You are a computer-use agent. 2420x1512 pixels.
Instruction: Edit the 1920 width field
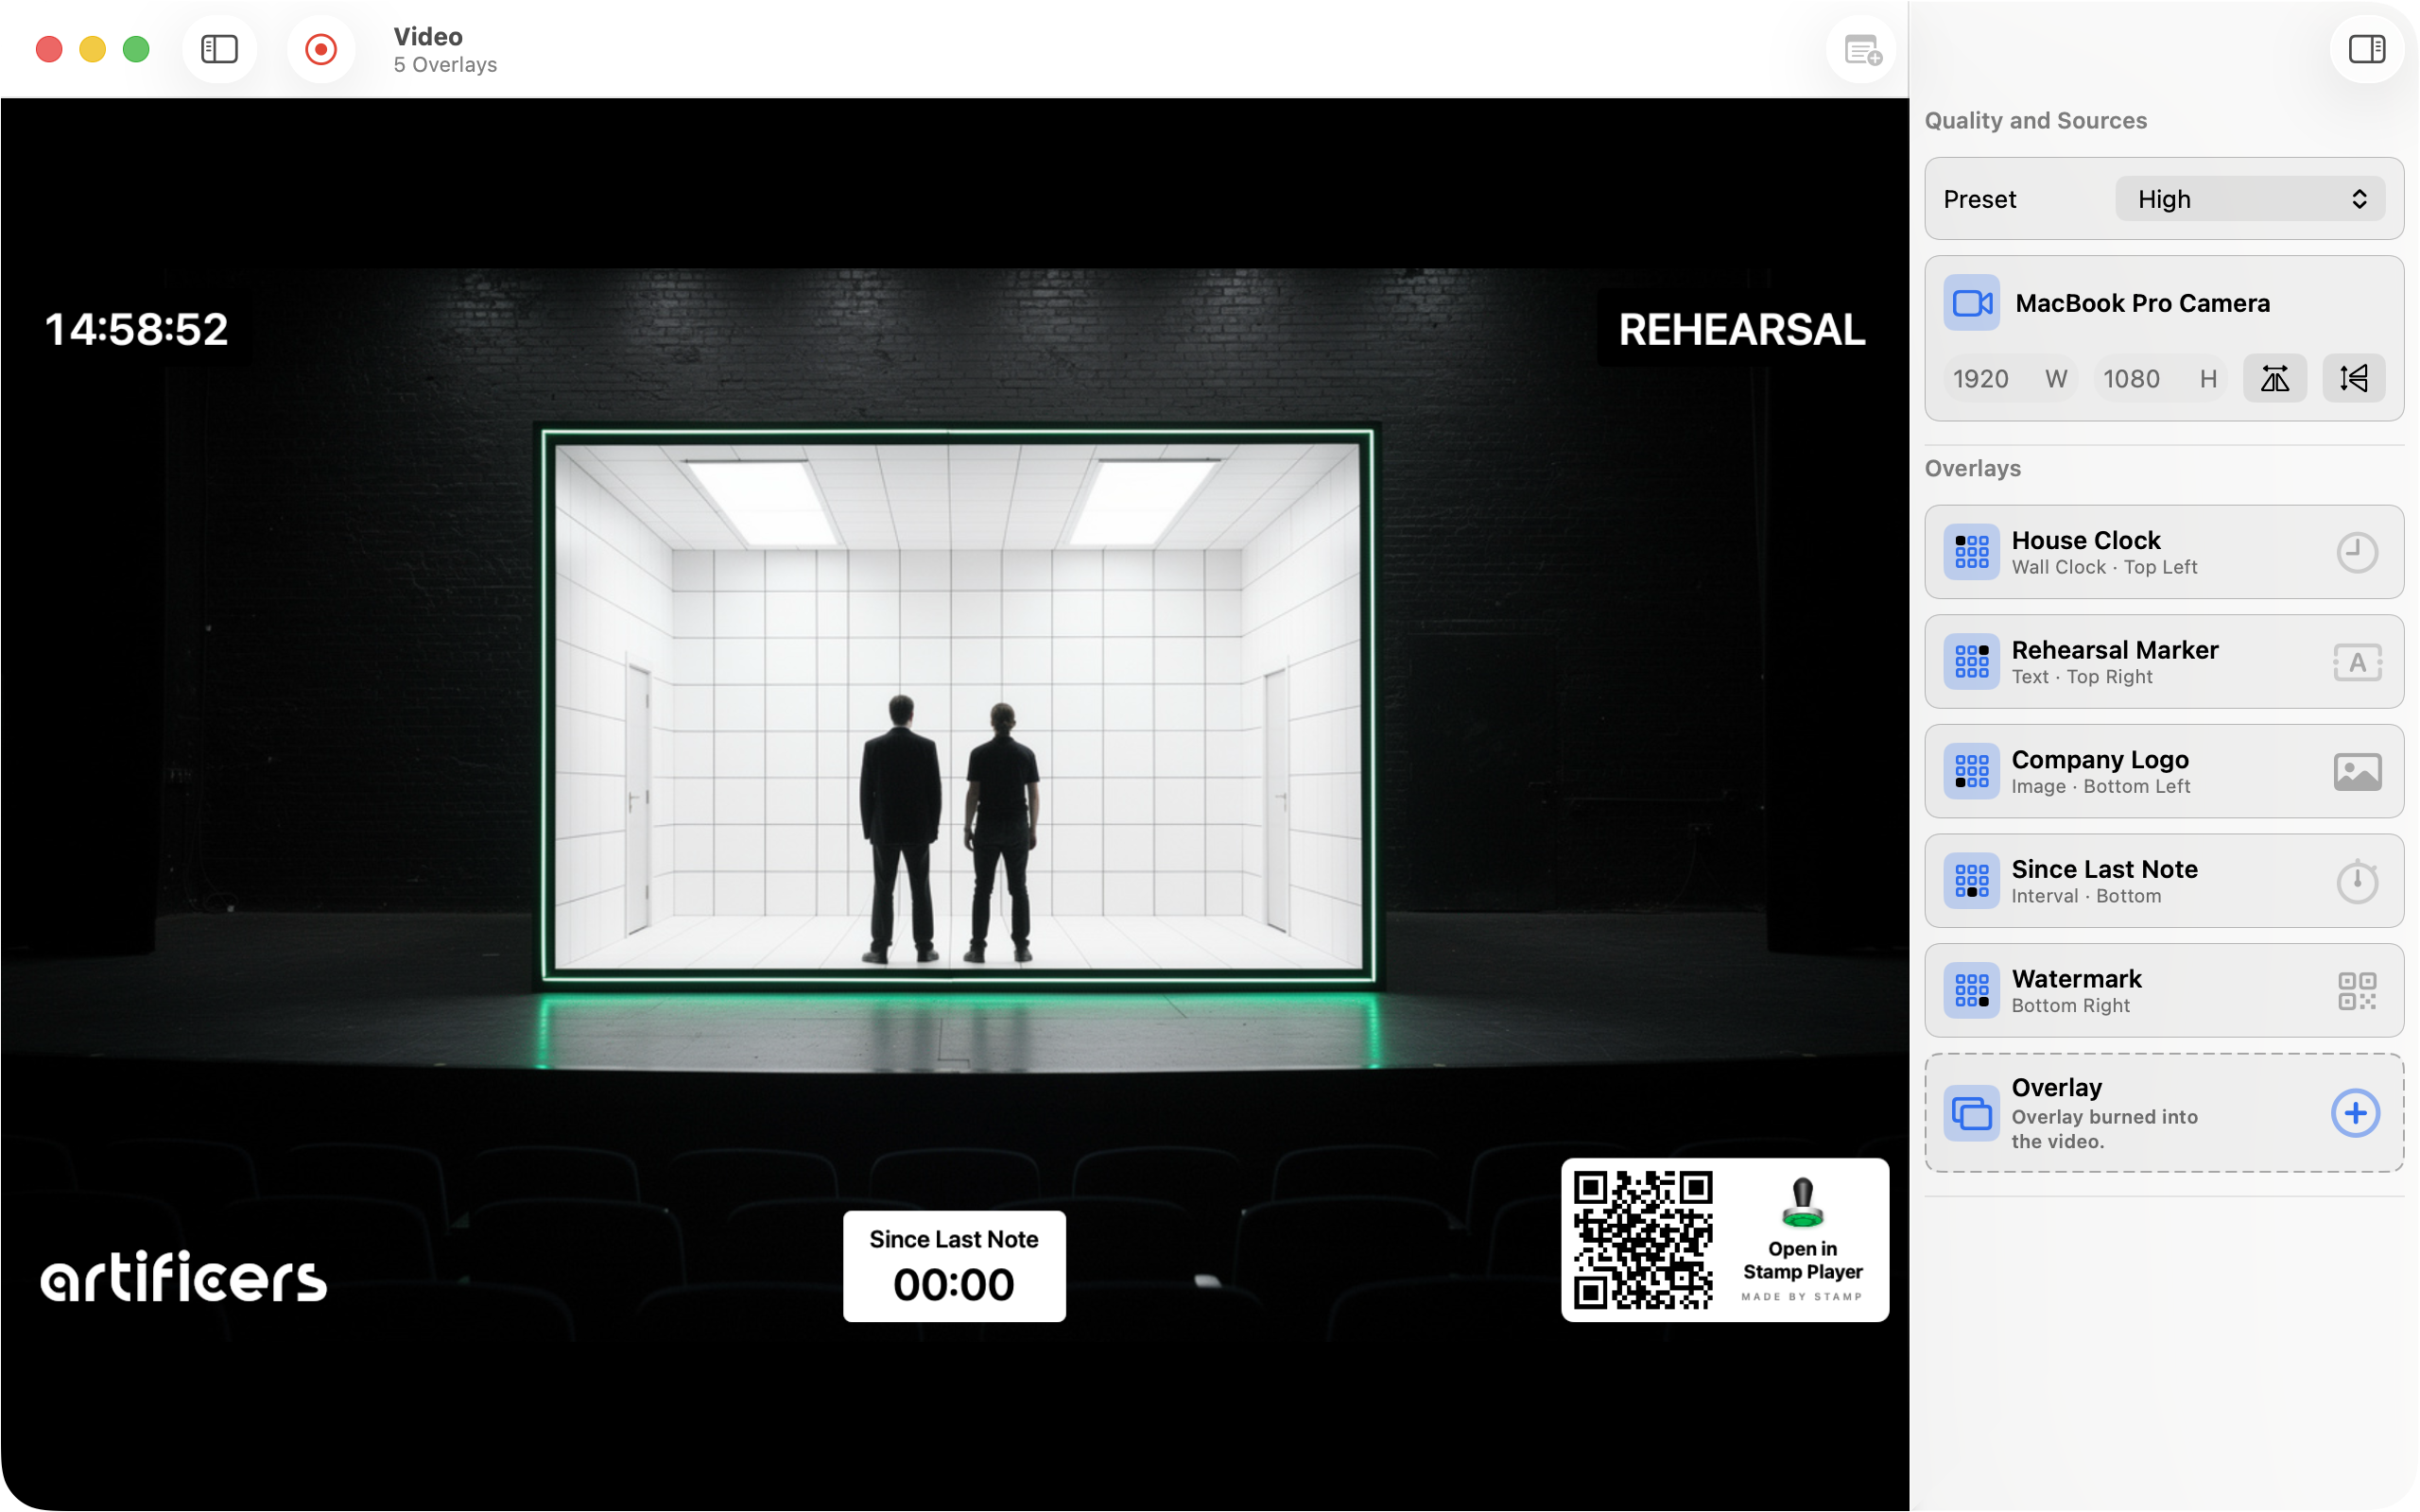[x=2010, y=379]
